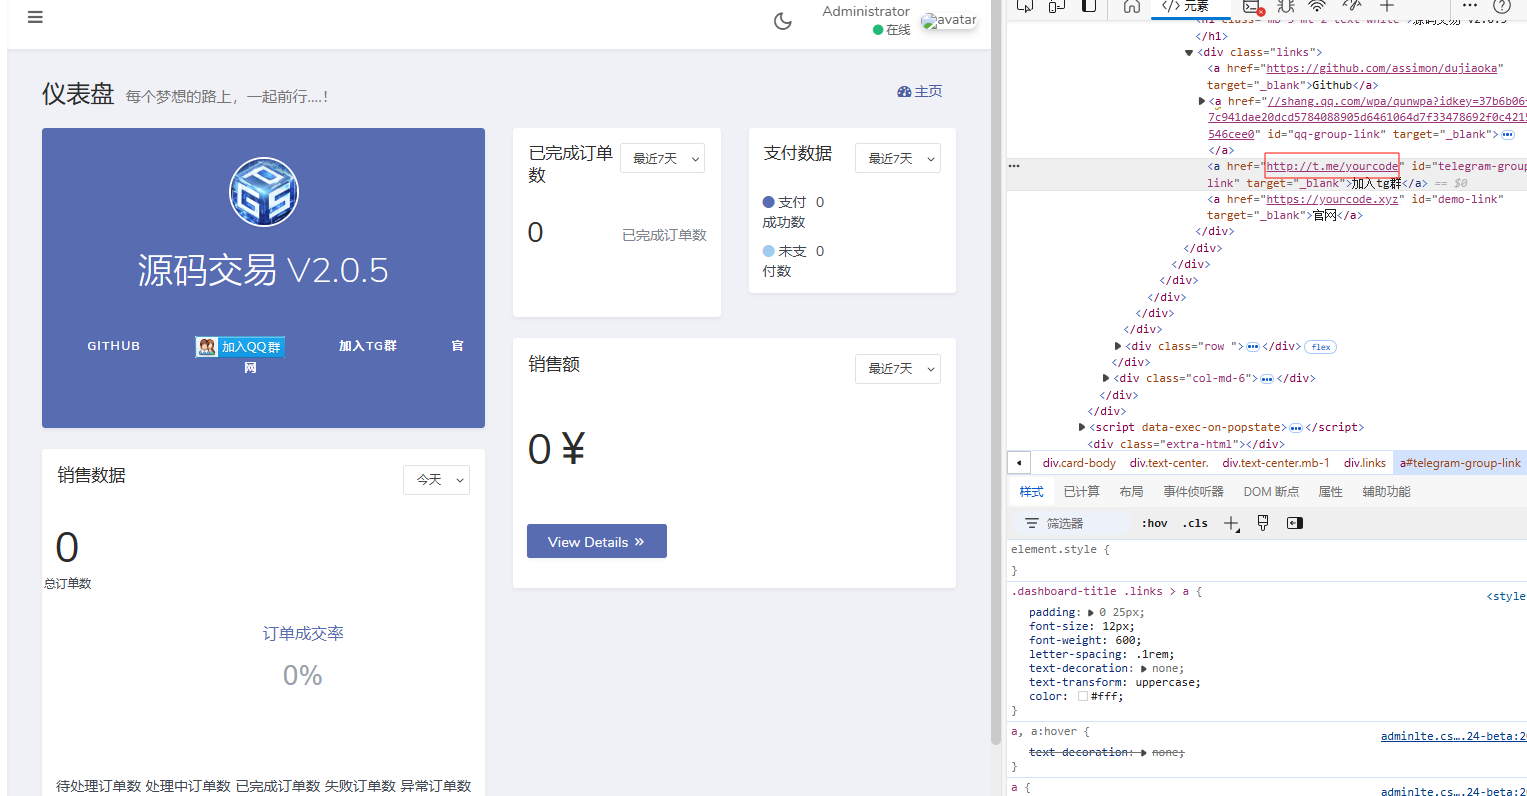1527x796 pixels.
Task: Open DevTools more options ellipsis
Action: pos(1469,6)
